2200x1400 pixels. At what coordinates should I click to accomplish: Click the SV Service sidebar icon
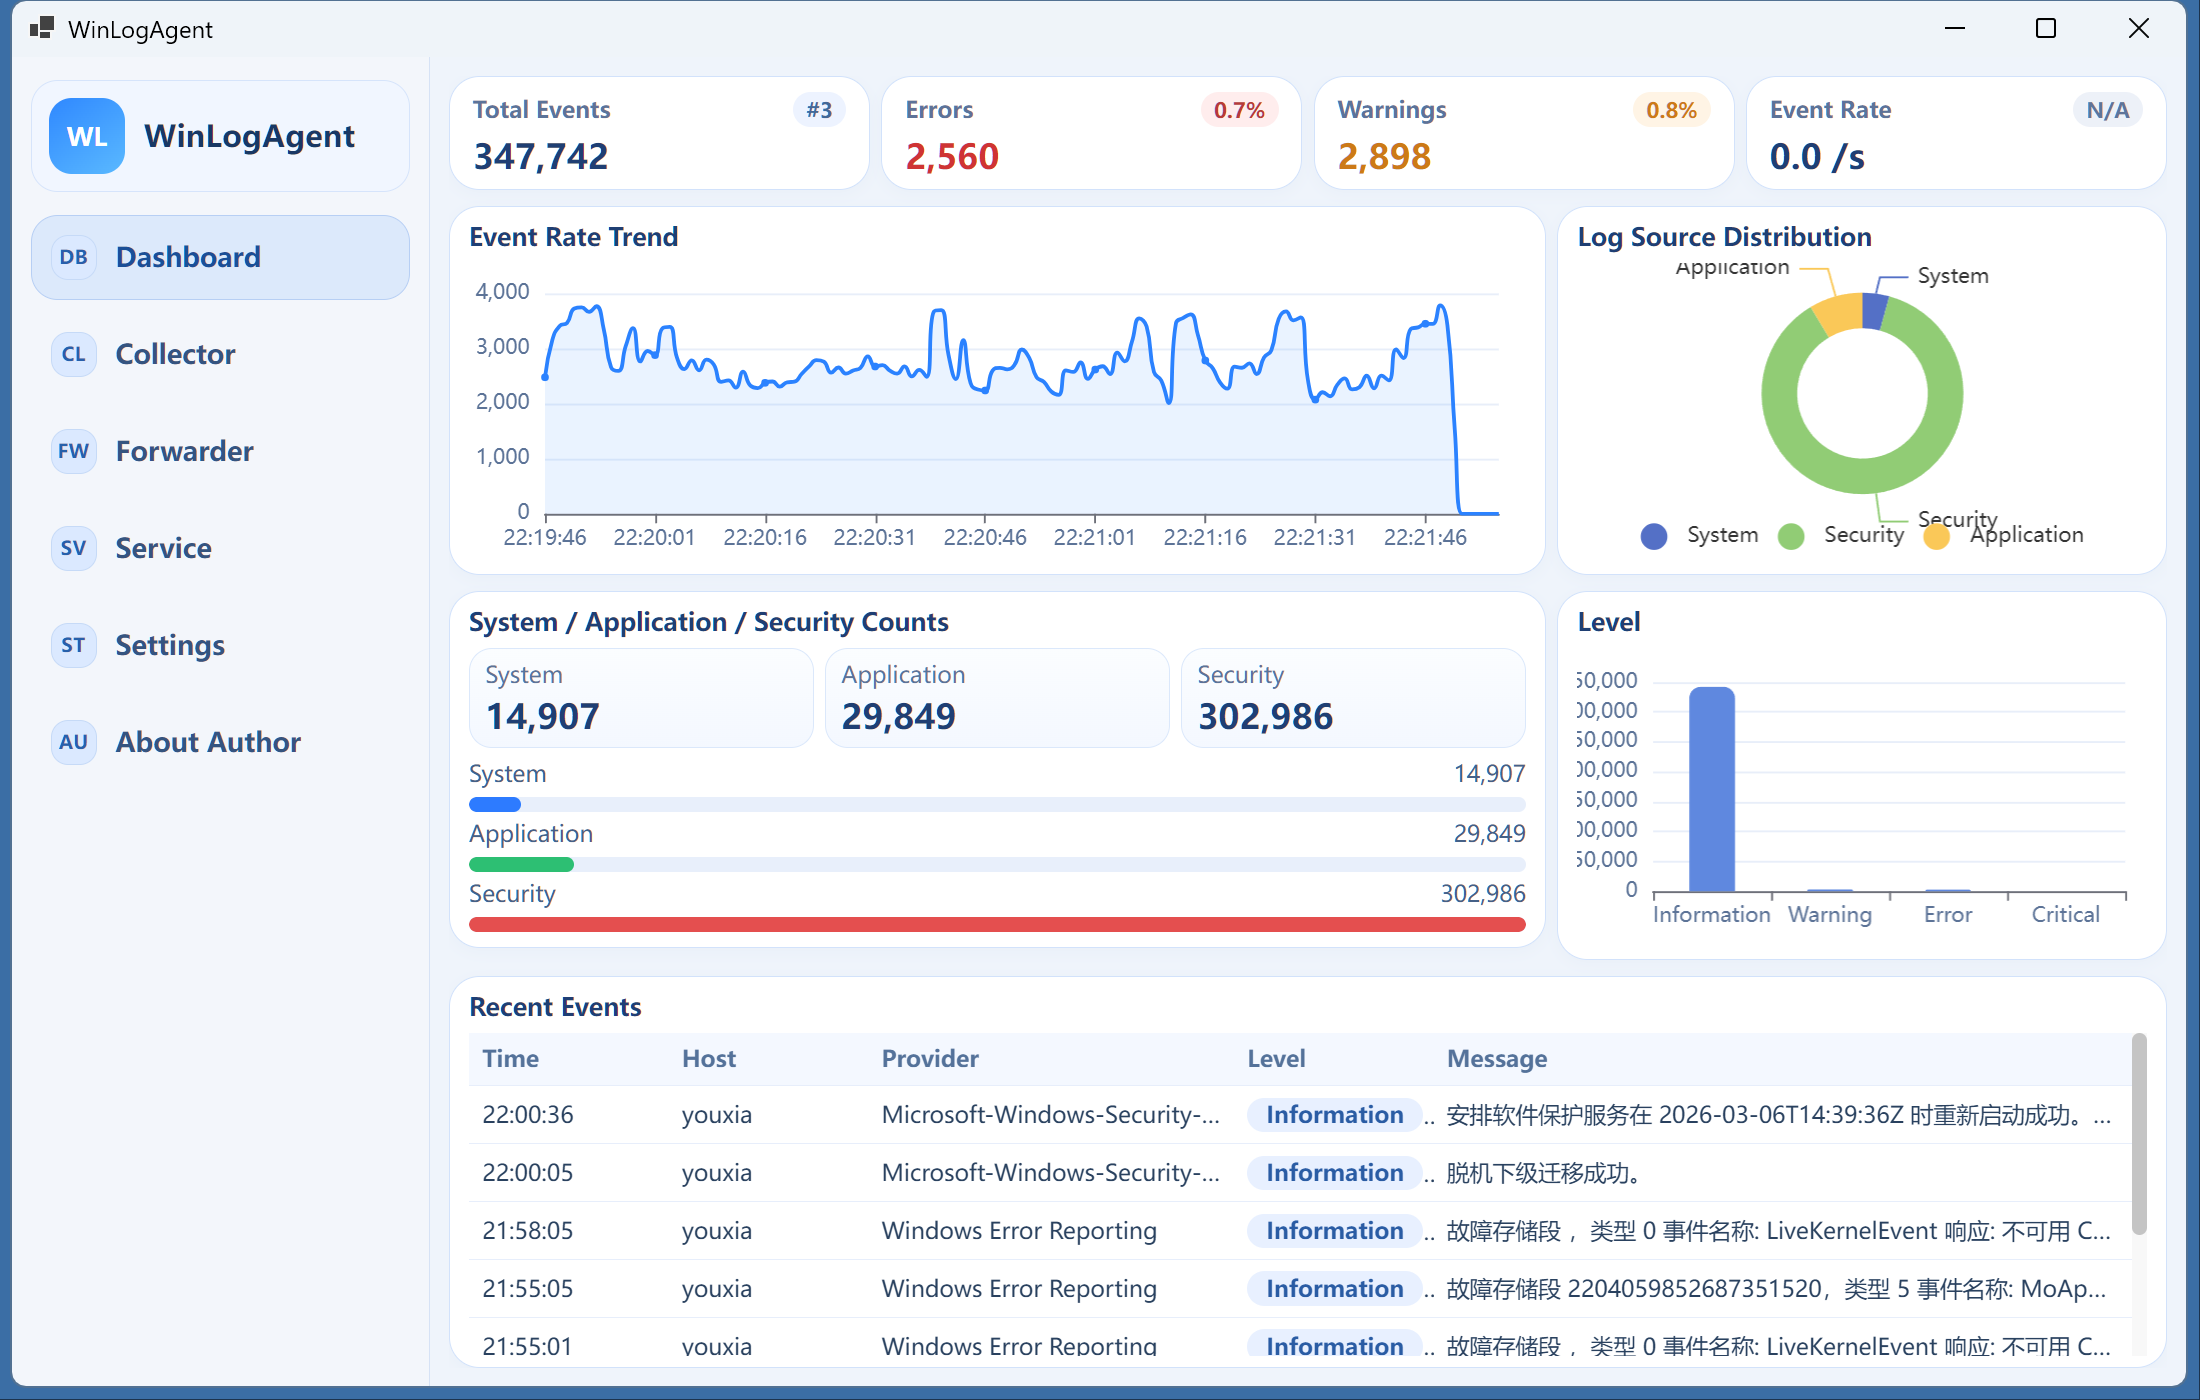pyautogui.click(x=73, y=548)
